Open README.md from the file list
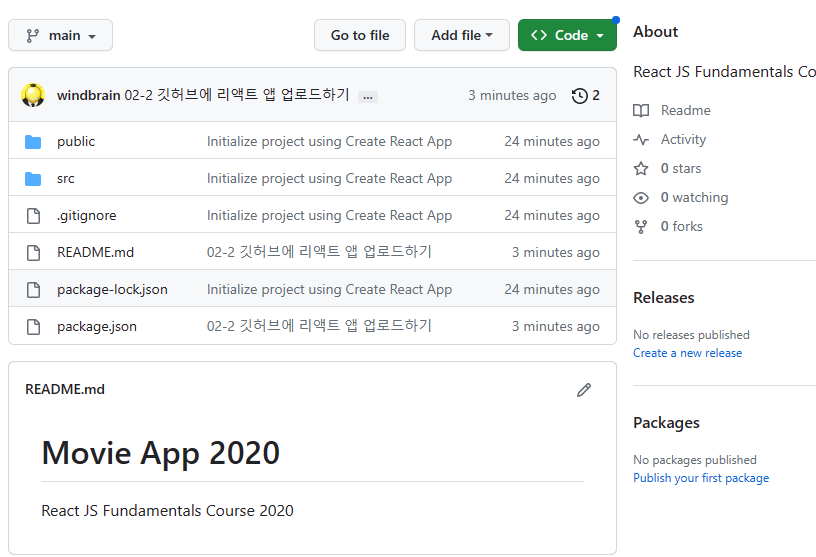 click(95, 252)
